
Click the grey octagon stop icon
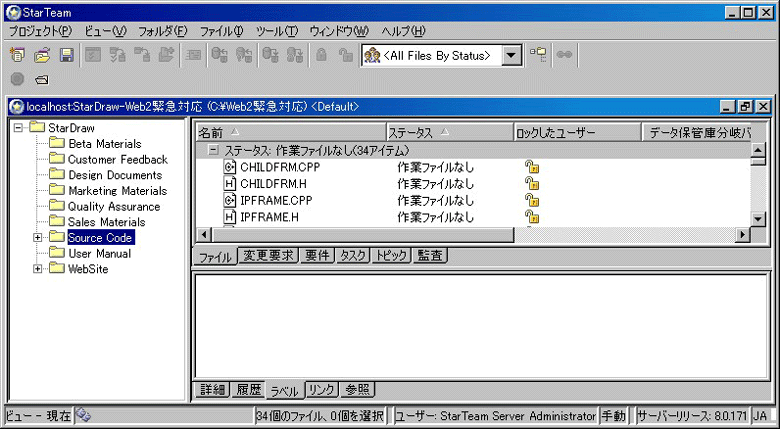(17, 80)
